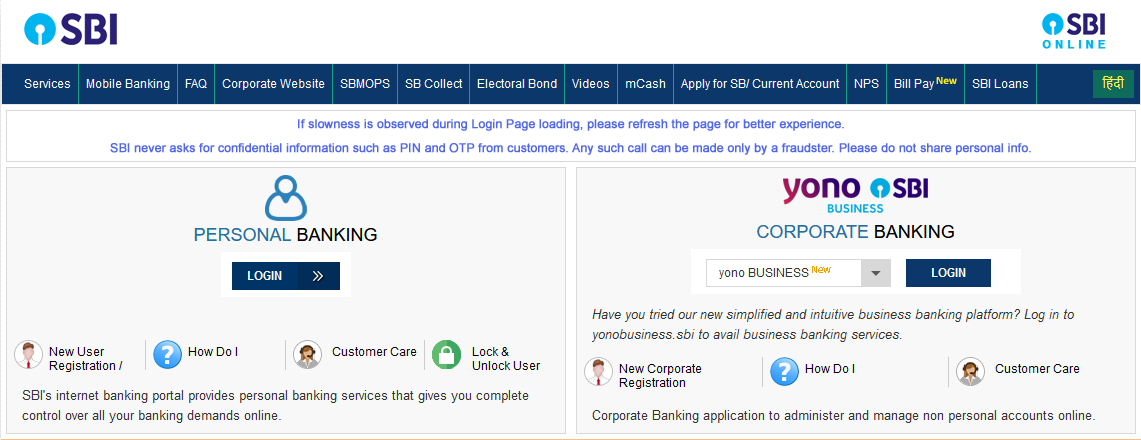Image resolution: width=1141 pixels, height=440 pixels.
Task: Click the Personal Banking user silhouette icon
Action: [286, 198]
